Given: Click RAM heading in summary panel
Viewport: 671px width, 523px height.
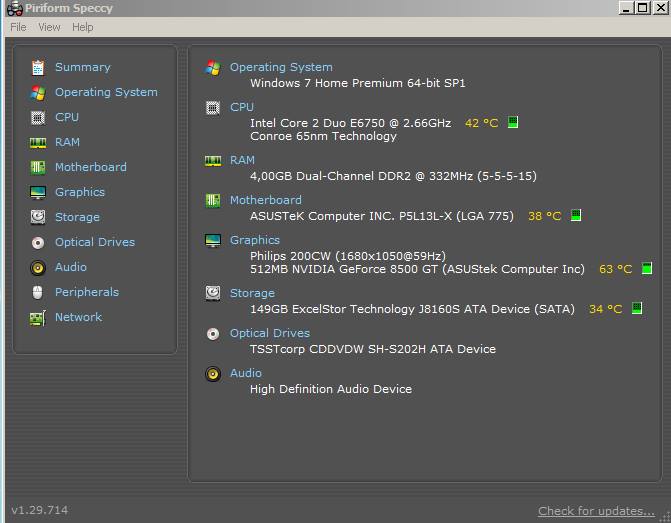Looking at the screenshot, I should coord(242,160).
